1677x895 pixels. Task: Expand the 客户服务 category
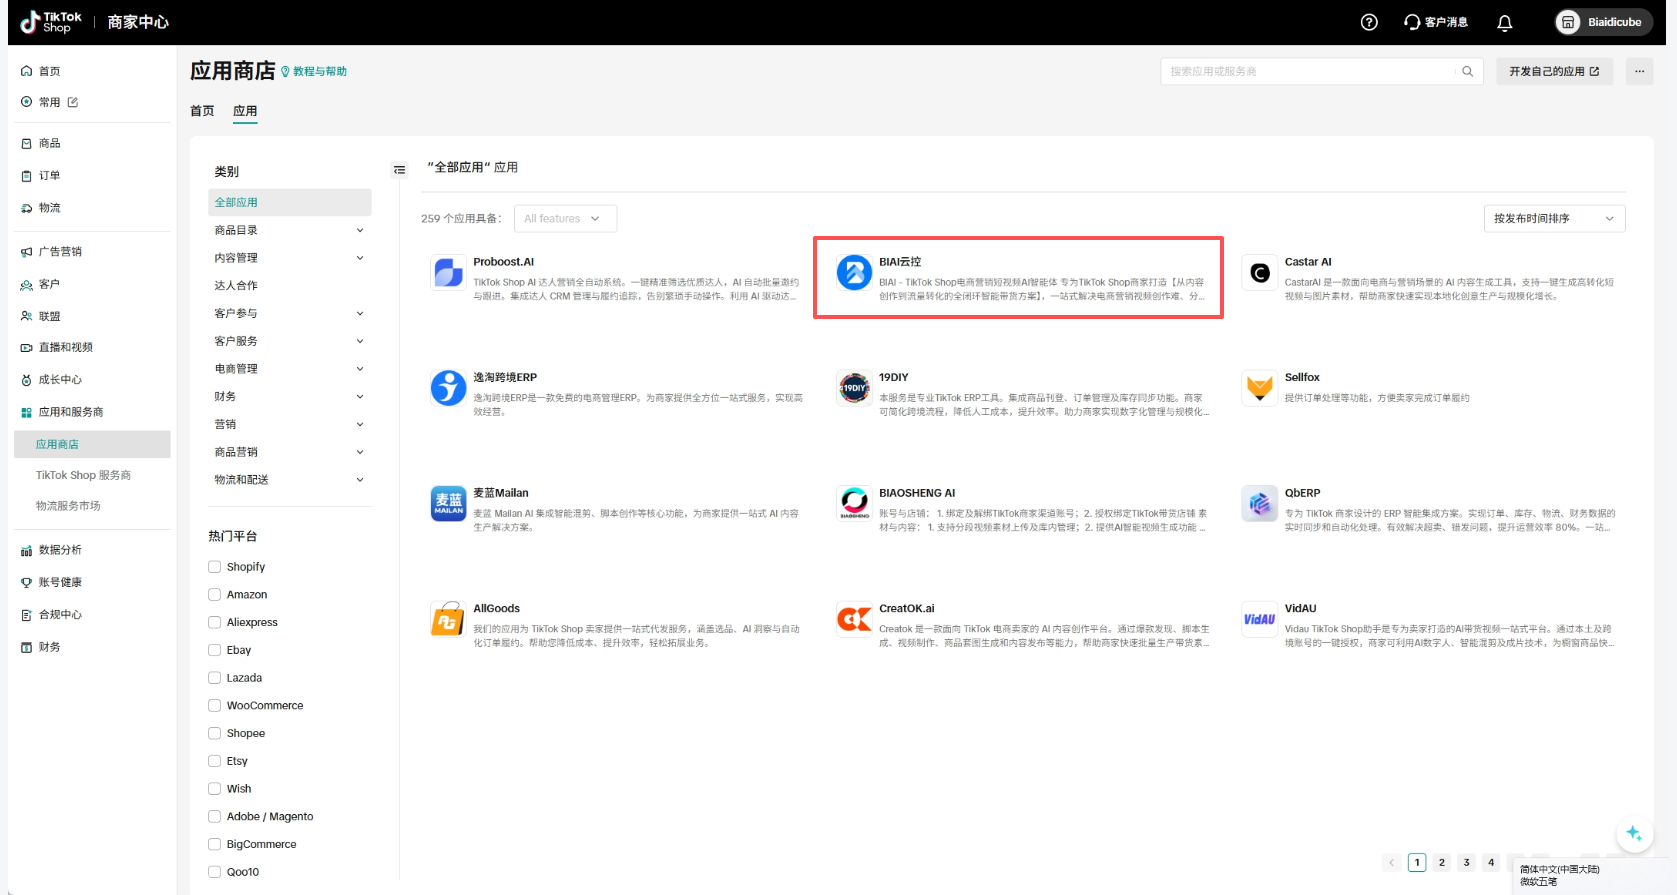[360, 341]
